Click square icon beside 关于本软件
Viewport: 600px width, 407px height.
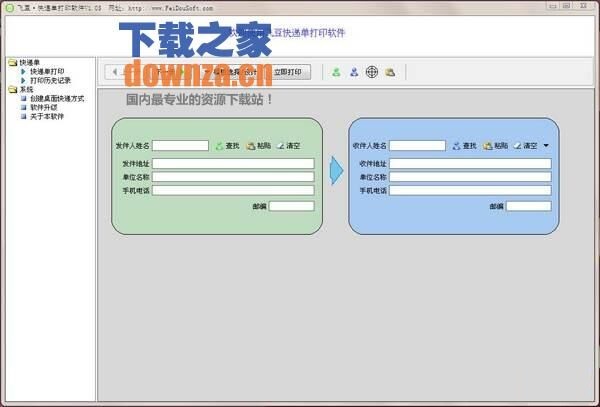(x=23, y=116)
